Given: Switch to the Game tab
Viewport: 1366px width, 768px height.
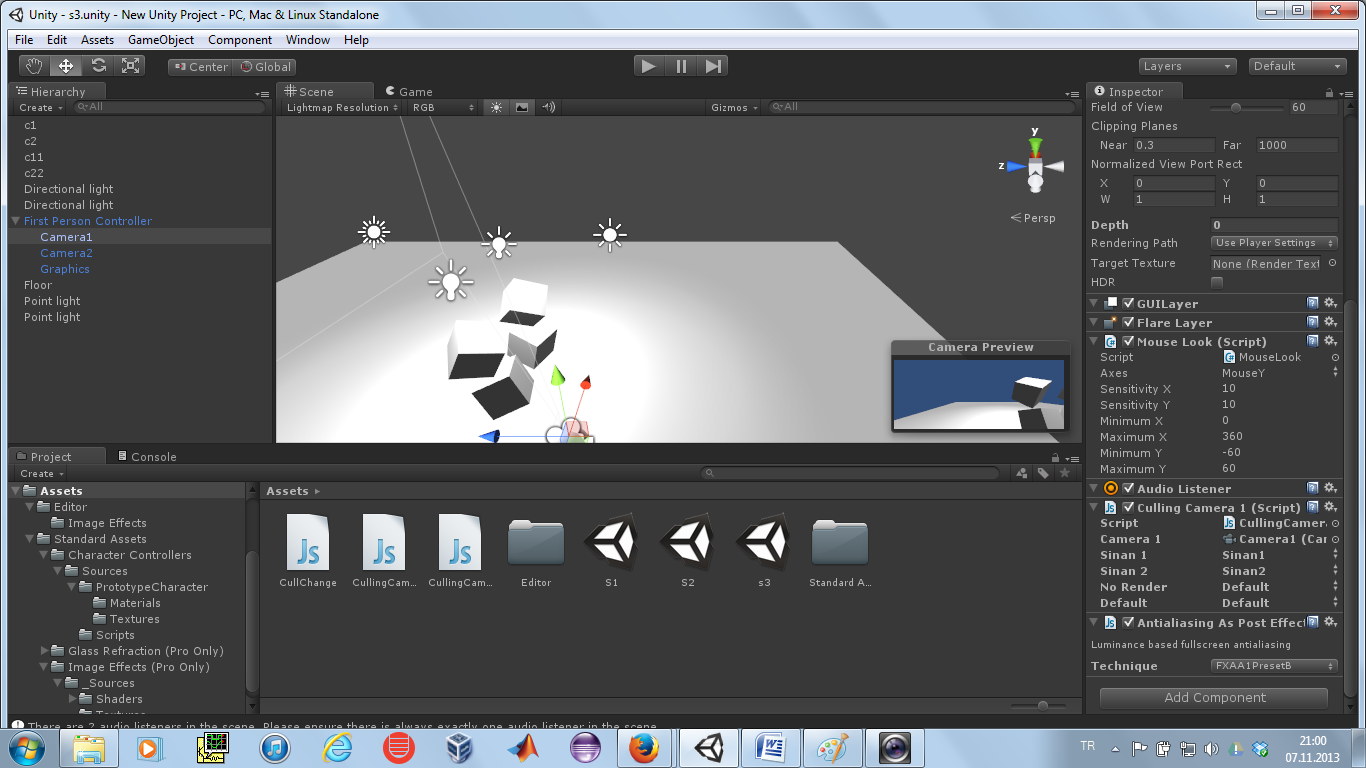Looking at the screenshot, I should 408,91.
